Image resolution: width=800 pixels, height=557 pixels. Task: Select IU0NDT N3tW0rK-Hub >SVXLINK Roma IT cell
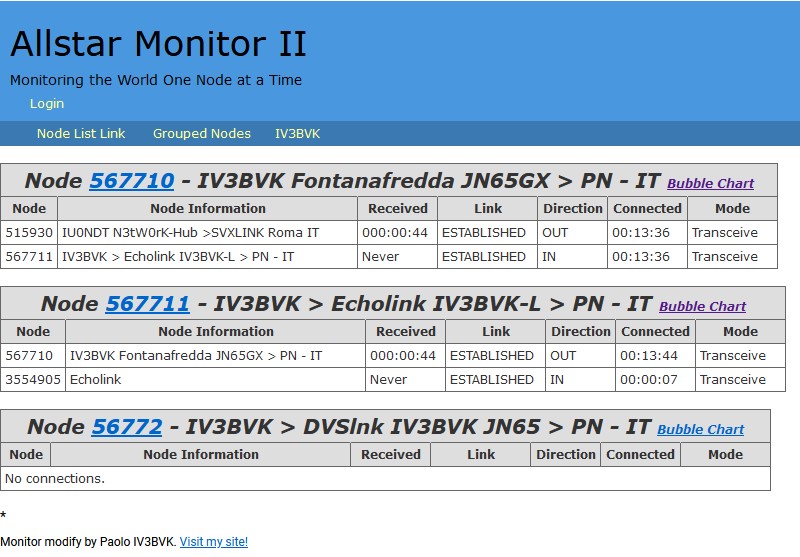[x=208, y=233]
